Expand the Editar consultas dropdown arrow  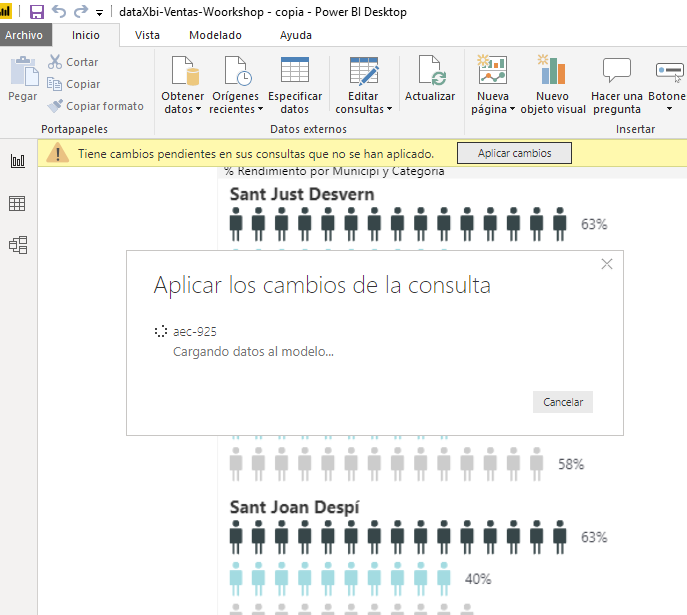pos(389,109)
